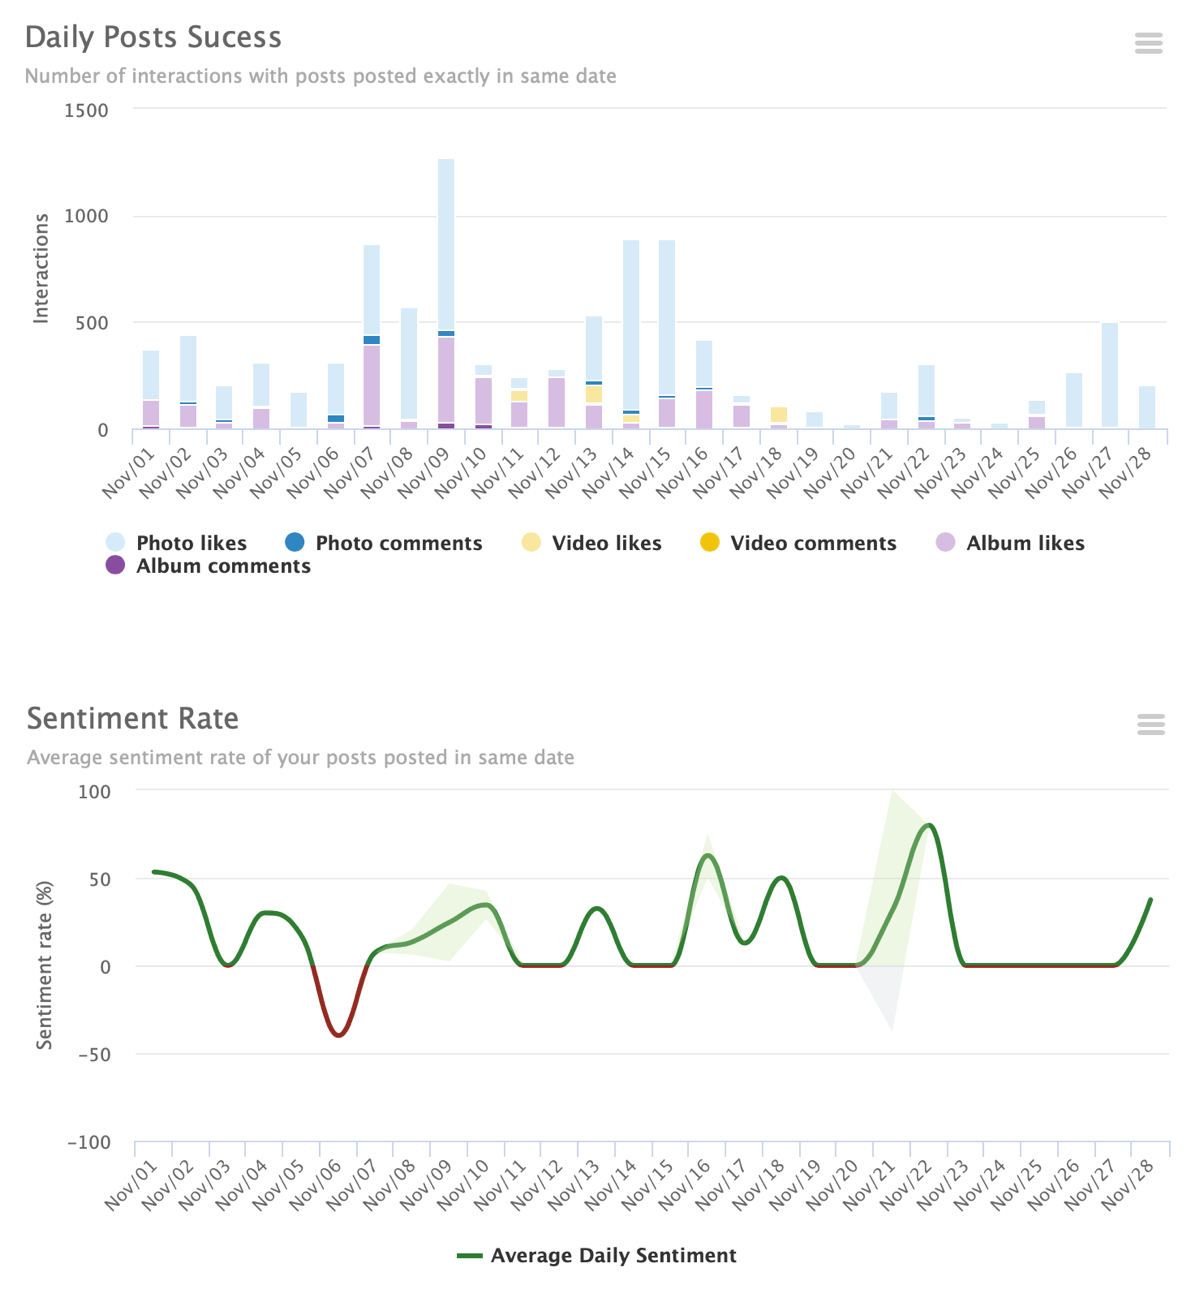Select the Nov/07 stacked bar

click(x=372, y=290)
